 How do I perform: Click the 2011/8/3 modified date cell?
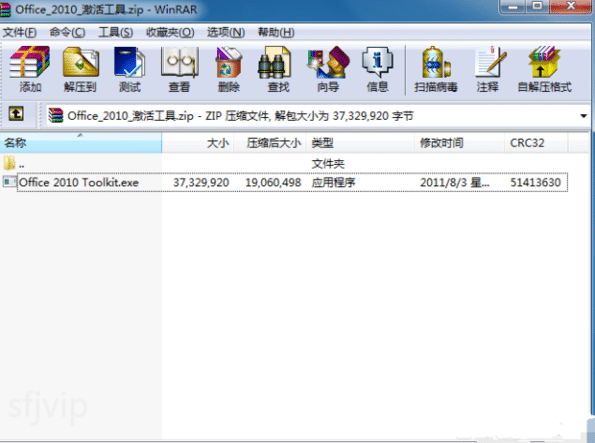click(455, 183)
